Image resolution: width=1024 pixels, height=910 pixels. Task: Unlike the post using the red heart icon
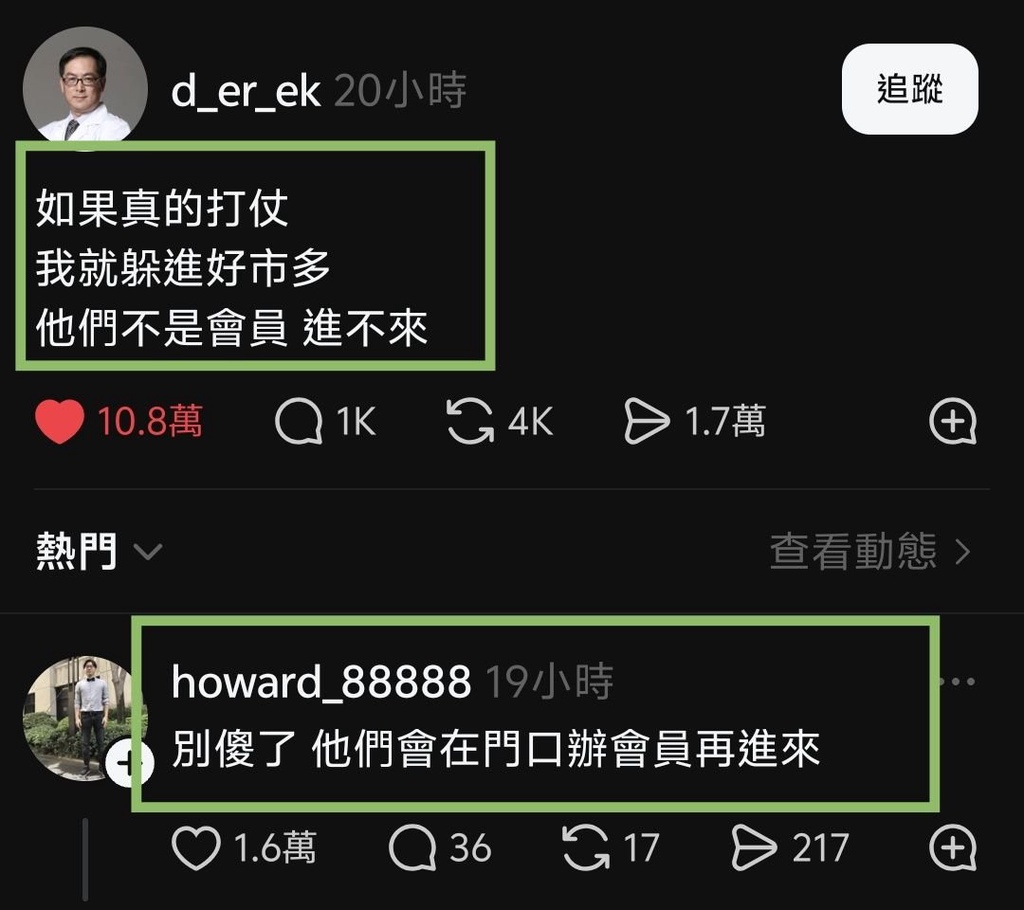[59, 421]
